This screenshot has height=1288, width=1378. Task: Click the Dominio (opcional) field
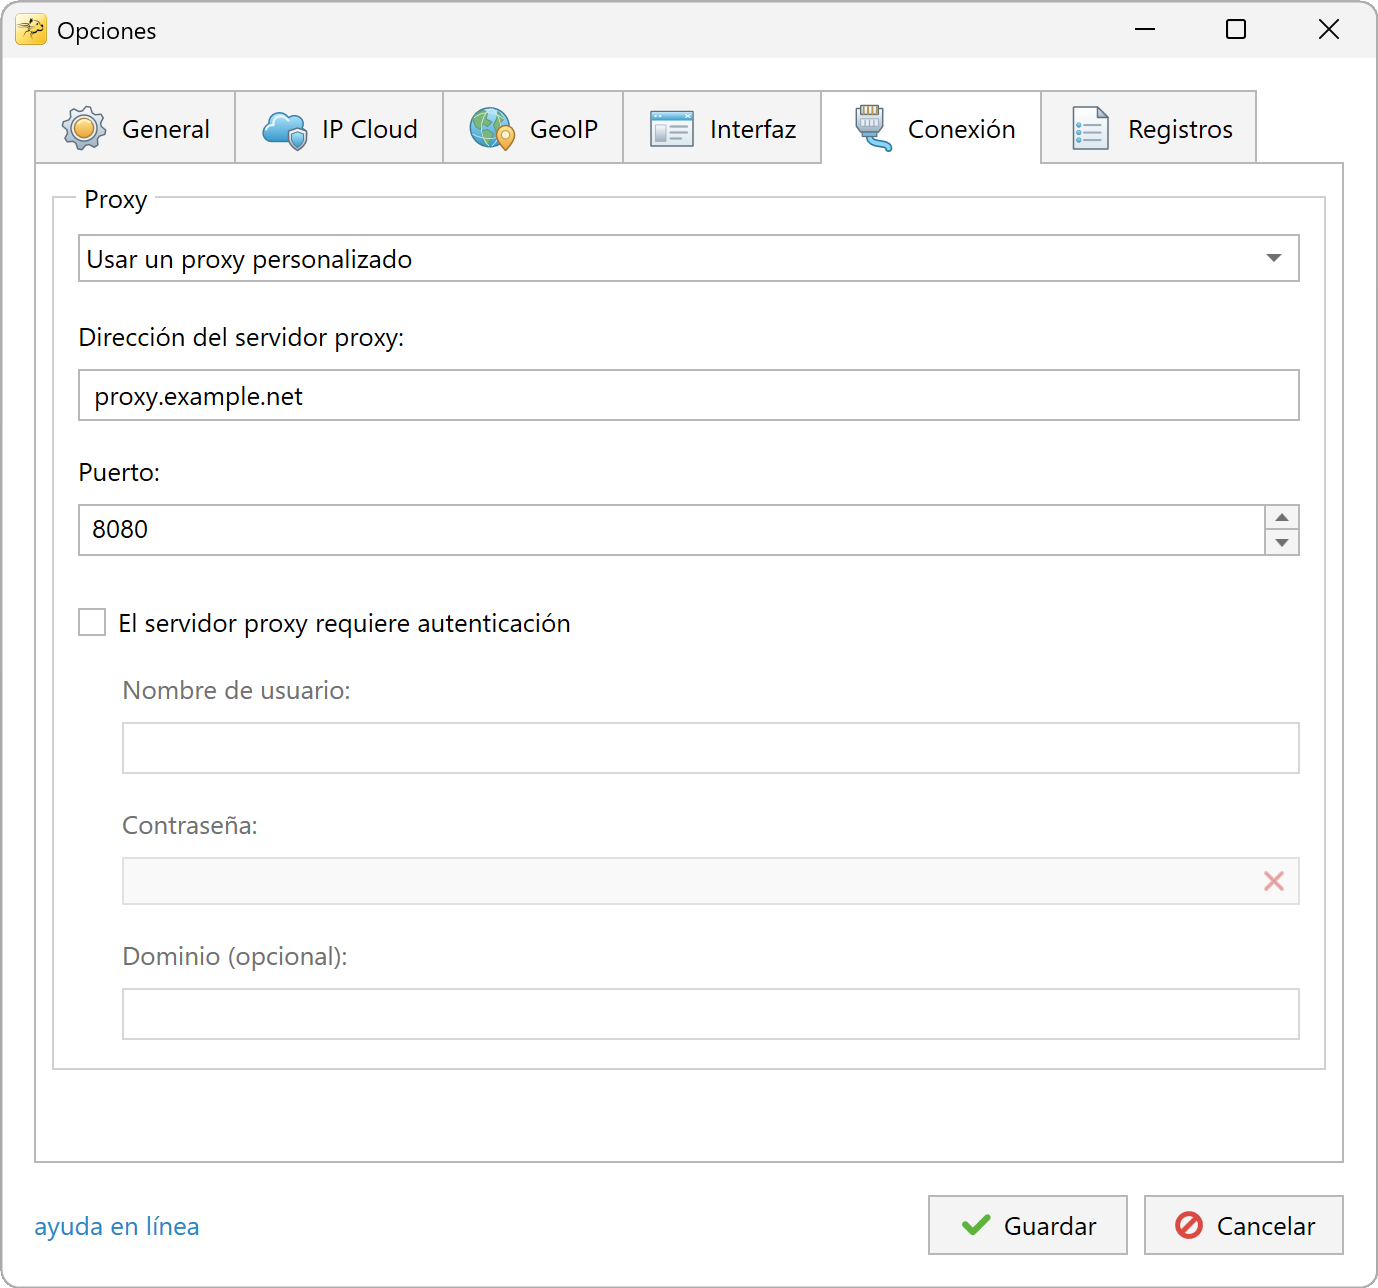pos(711,1014)
